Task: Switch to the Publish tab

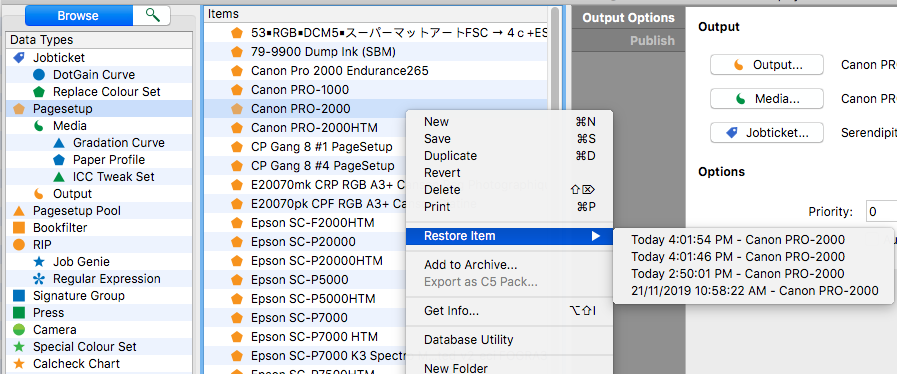Action: pyautogui.click(x=628, y=41)
